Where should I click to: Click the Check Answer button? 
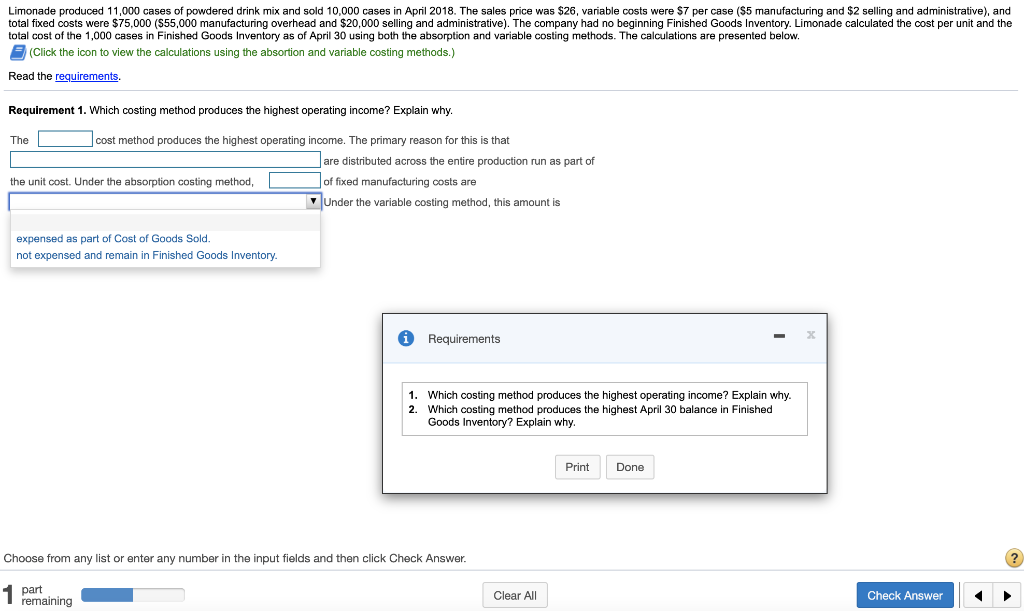(x=904, y=594)
